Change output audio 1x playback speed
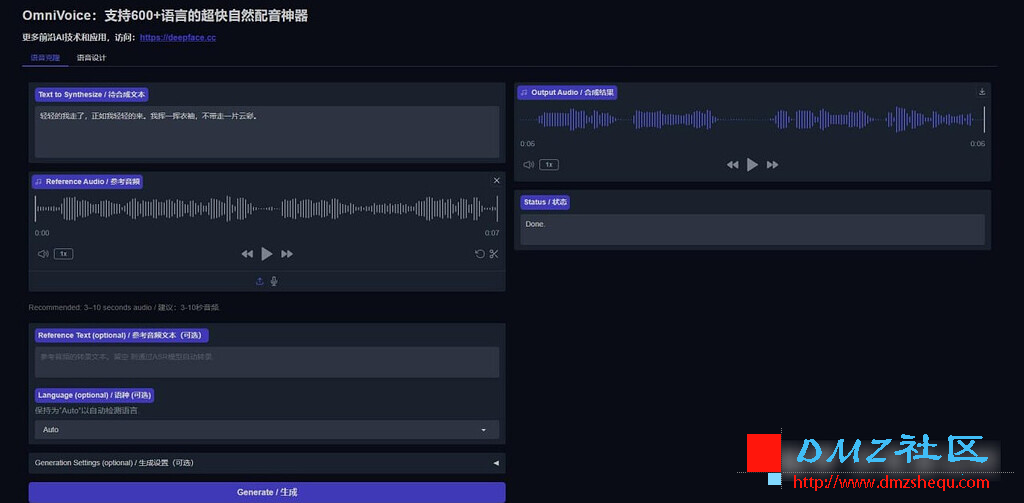 pyautogui.click(x=549, y=165)
